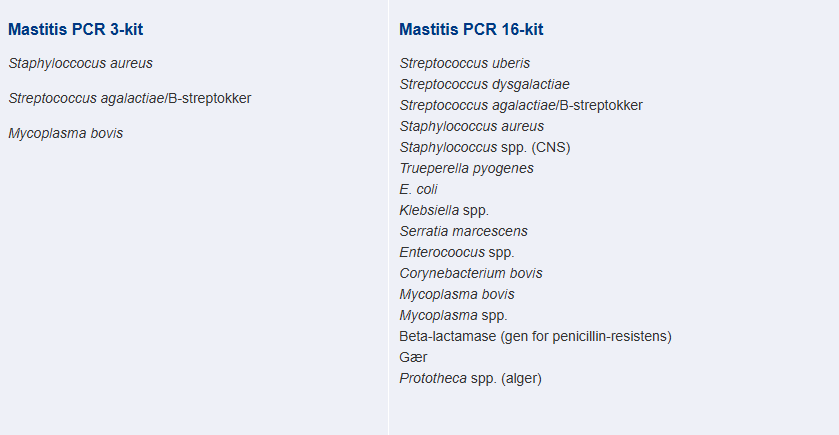The height and width of the screenshot is (435, 839).
Task: Click Streptococcus agalactiae/B-streptokker in 3-kit column
Action: [129, 98]
